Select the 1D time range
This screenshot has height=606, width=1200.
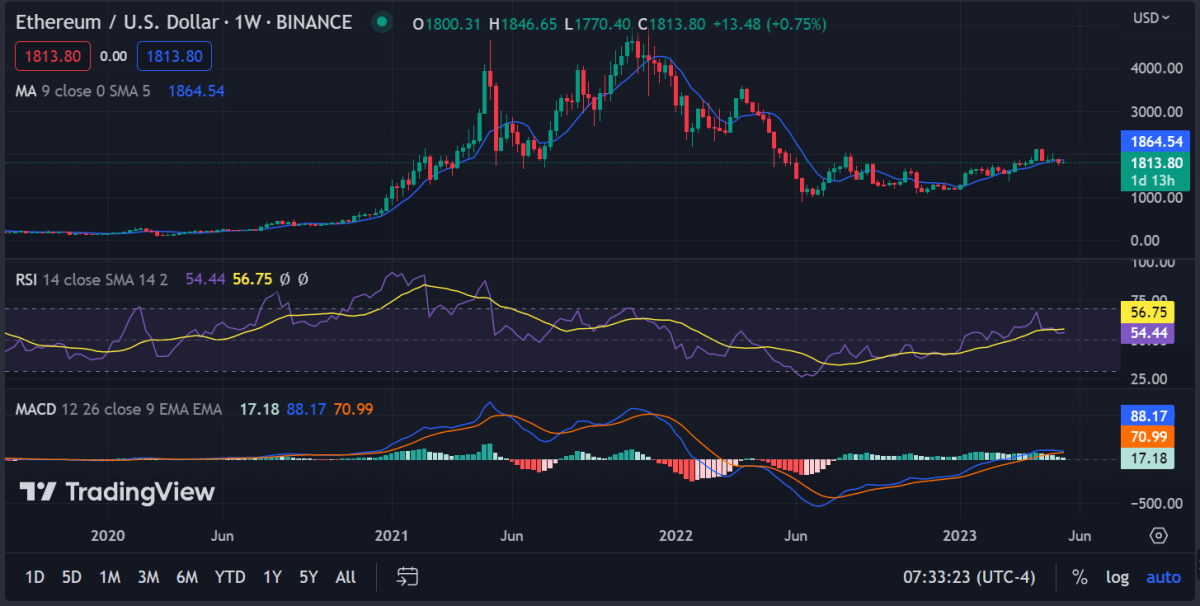pyautogui.click(x=34, y=577)
